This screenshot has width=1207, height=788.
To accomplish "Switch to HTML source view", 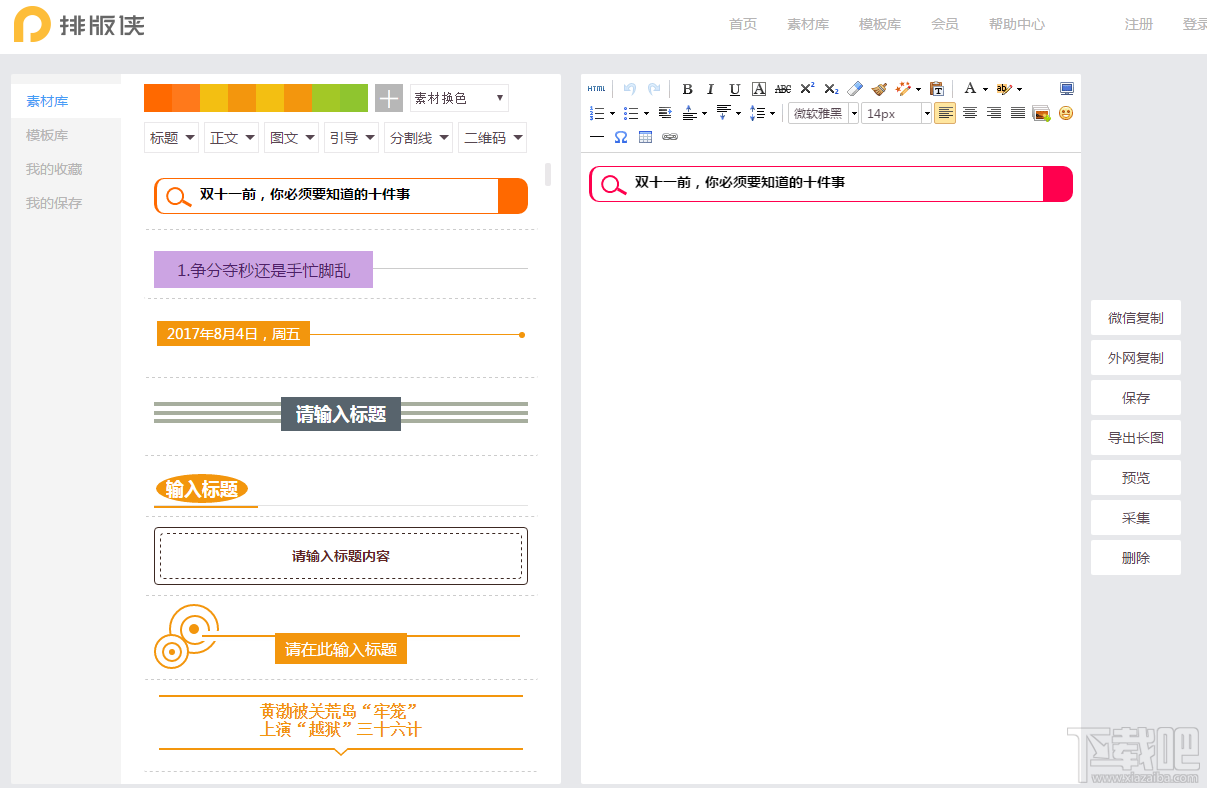I will [596, 89].
